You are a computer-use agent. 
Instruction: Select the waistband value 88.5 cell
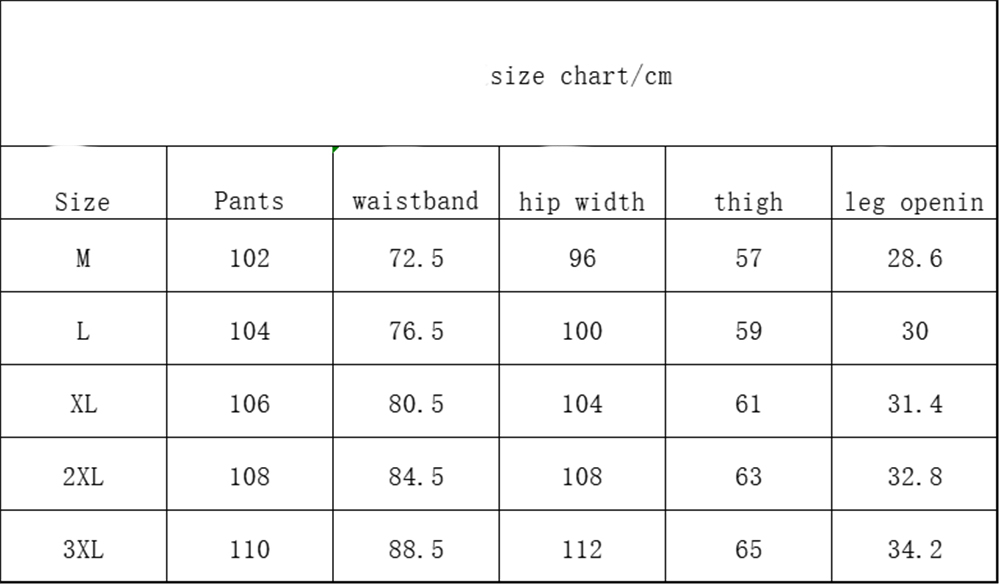(x=415, y=549)
